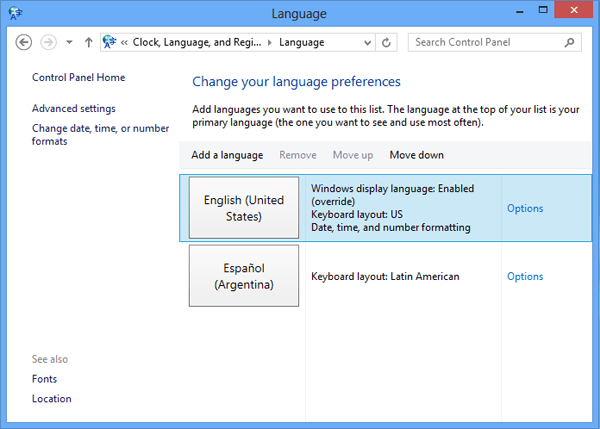Minimize the Language window
Screen dimensions: 600x429
point(519,11)
